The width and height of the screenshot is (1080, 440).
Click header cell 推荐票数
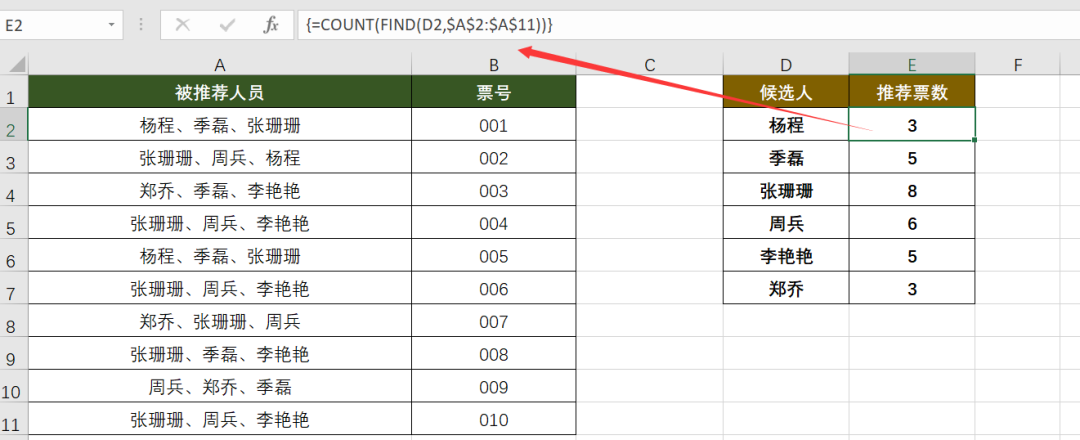912,92
